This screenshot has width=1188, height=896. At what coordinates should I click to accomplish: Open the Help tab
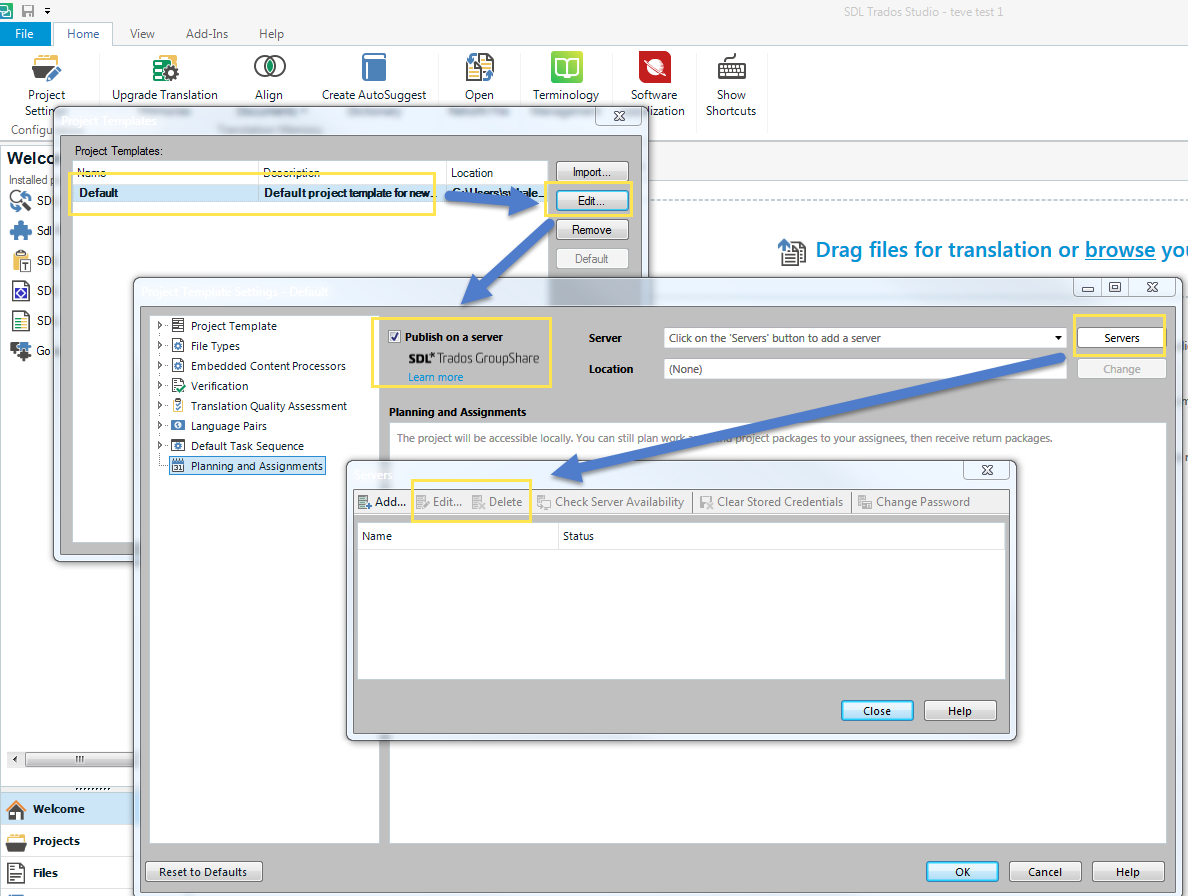271,33
